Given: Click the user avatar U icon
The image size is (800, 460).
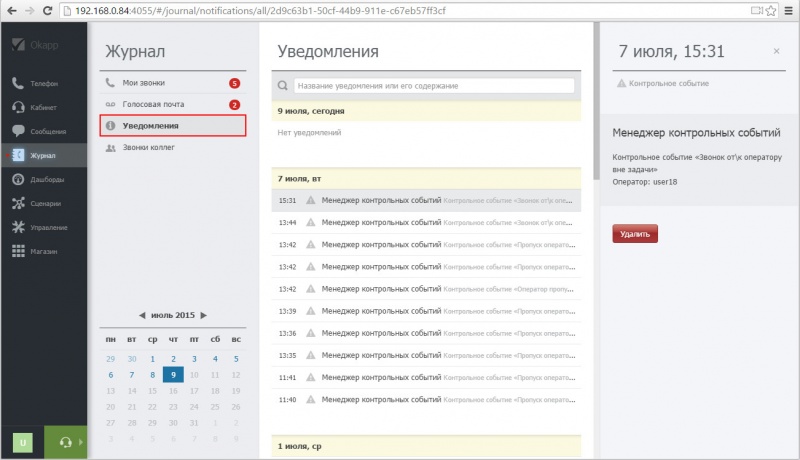Looking at the screenshot, I should click(22, 442).
